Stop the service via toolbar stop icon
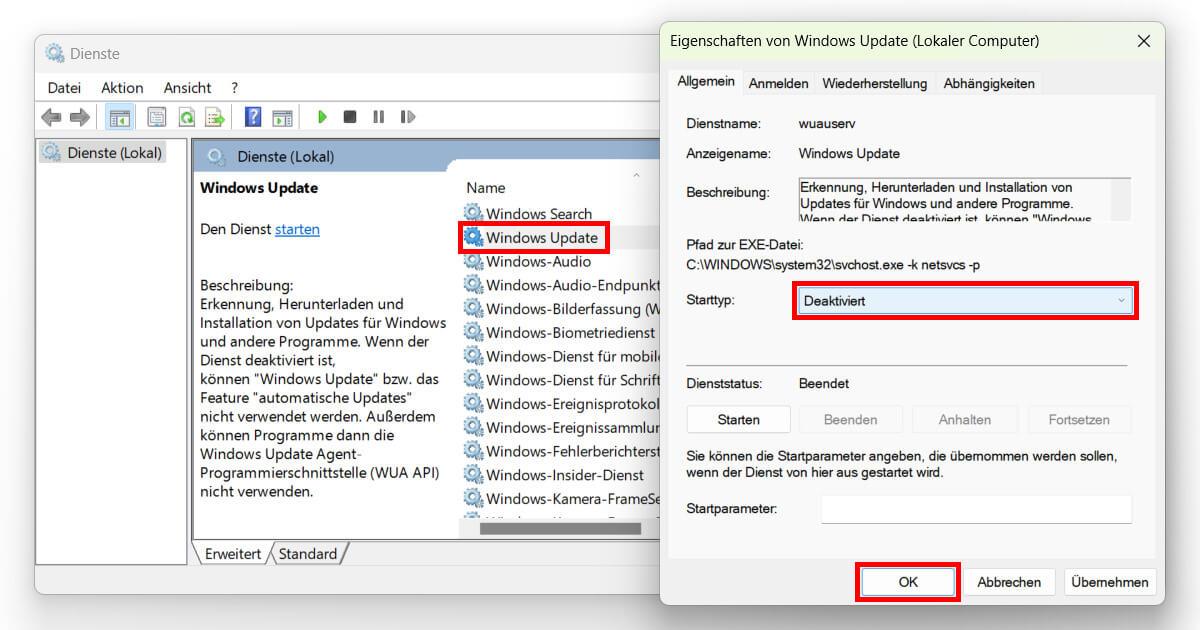 (349, 117)
